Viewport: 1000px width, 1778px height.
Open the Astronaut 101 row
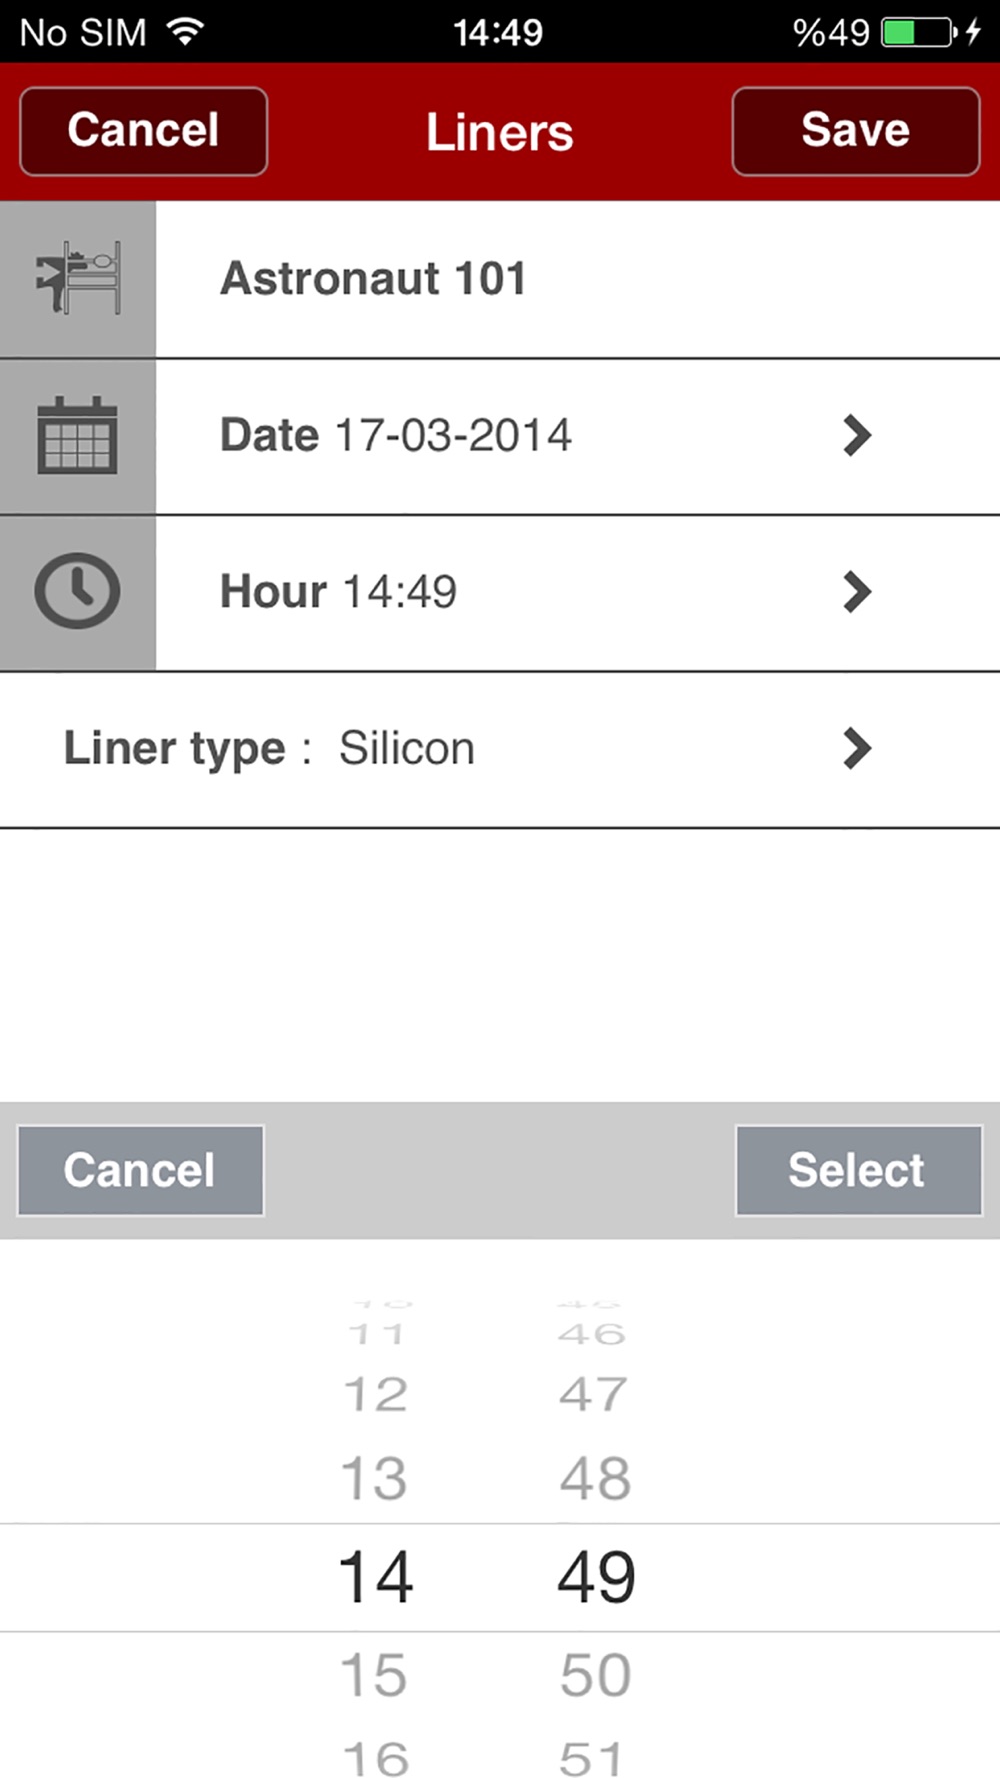tap(373, 278)
